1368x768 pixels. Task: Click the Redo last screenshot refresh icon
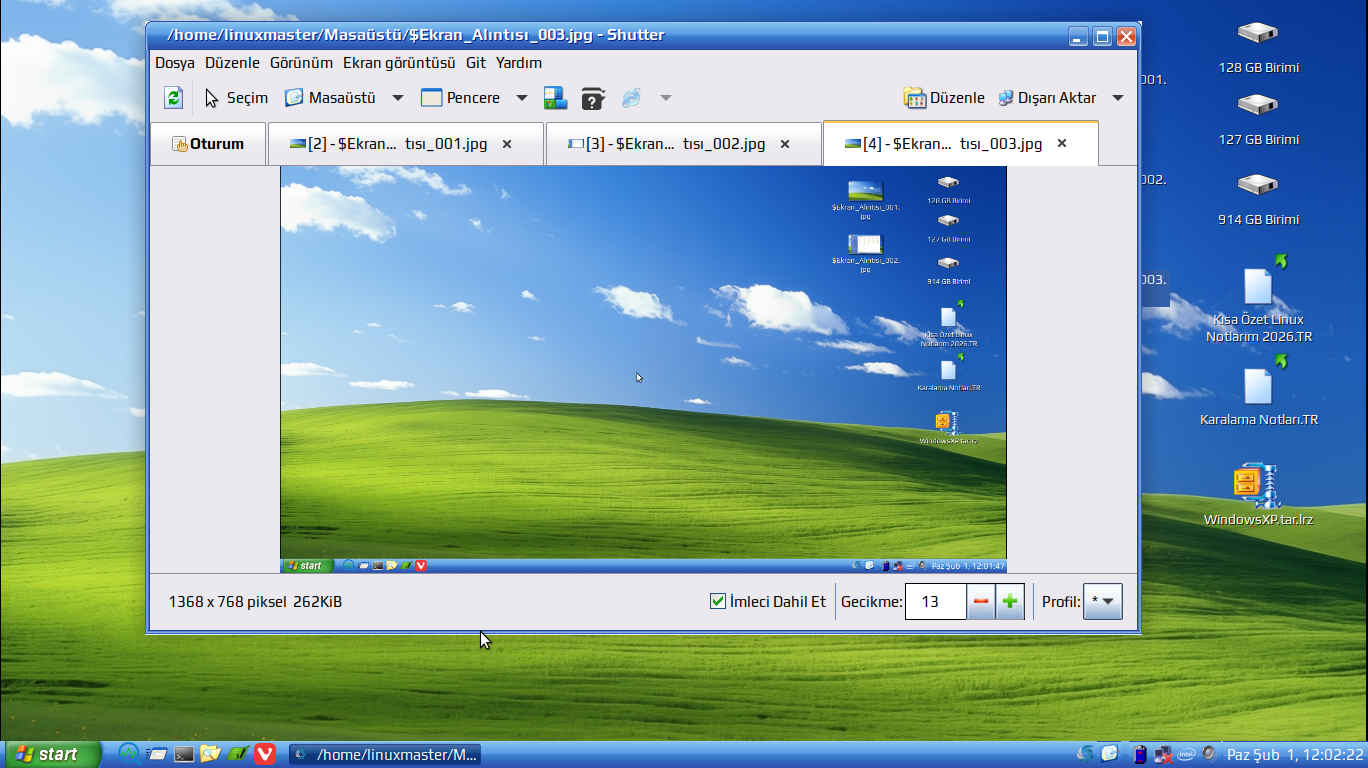[x=173, y=98]
